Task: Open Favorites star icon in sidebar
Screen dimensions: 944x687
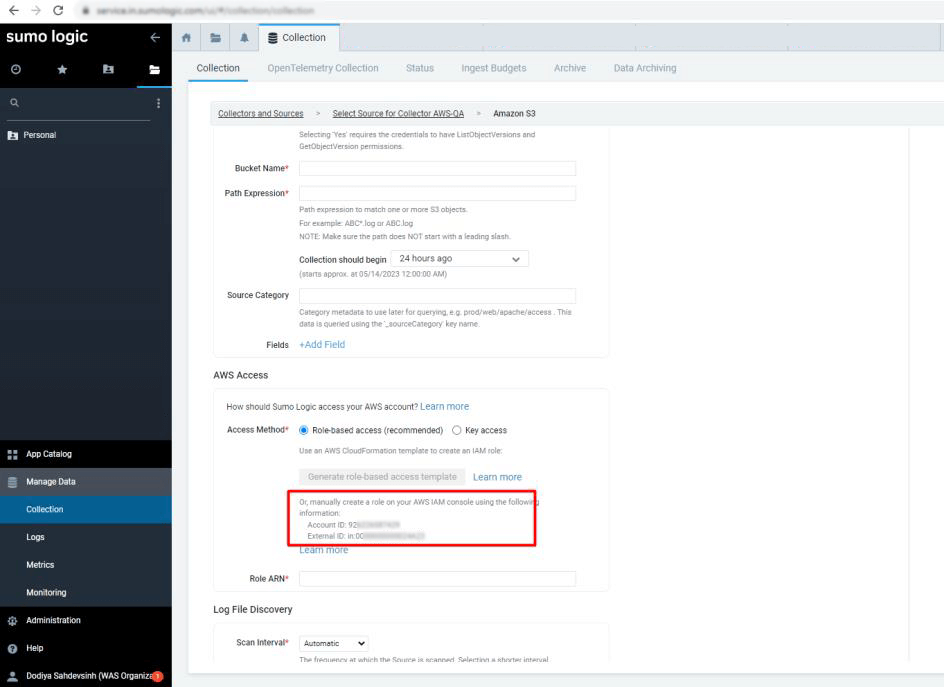Action: [62, 69]
